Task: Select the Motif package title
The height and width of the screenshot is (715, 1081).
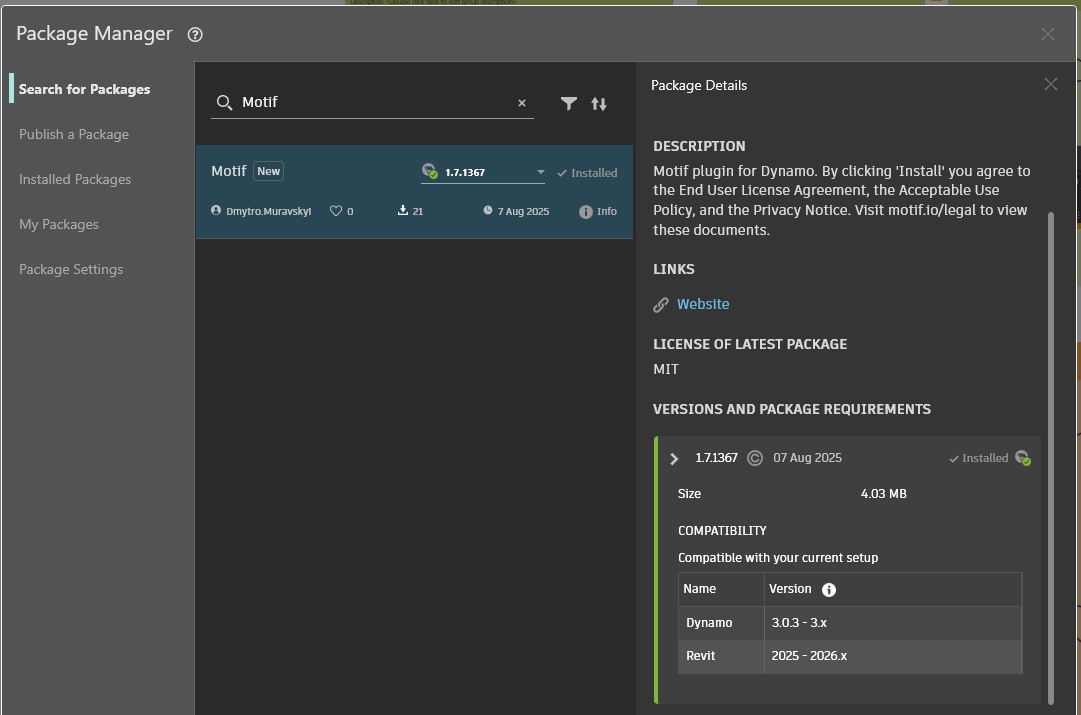Action: (x=228, y=171)
